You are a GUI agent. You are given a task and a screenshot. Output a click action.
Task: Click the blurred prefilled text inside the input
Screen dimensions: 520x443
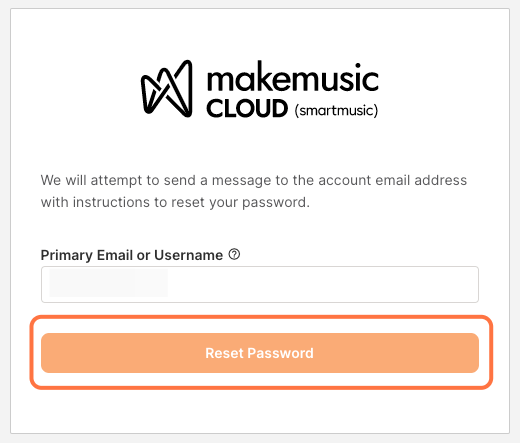coord(108,283)
